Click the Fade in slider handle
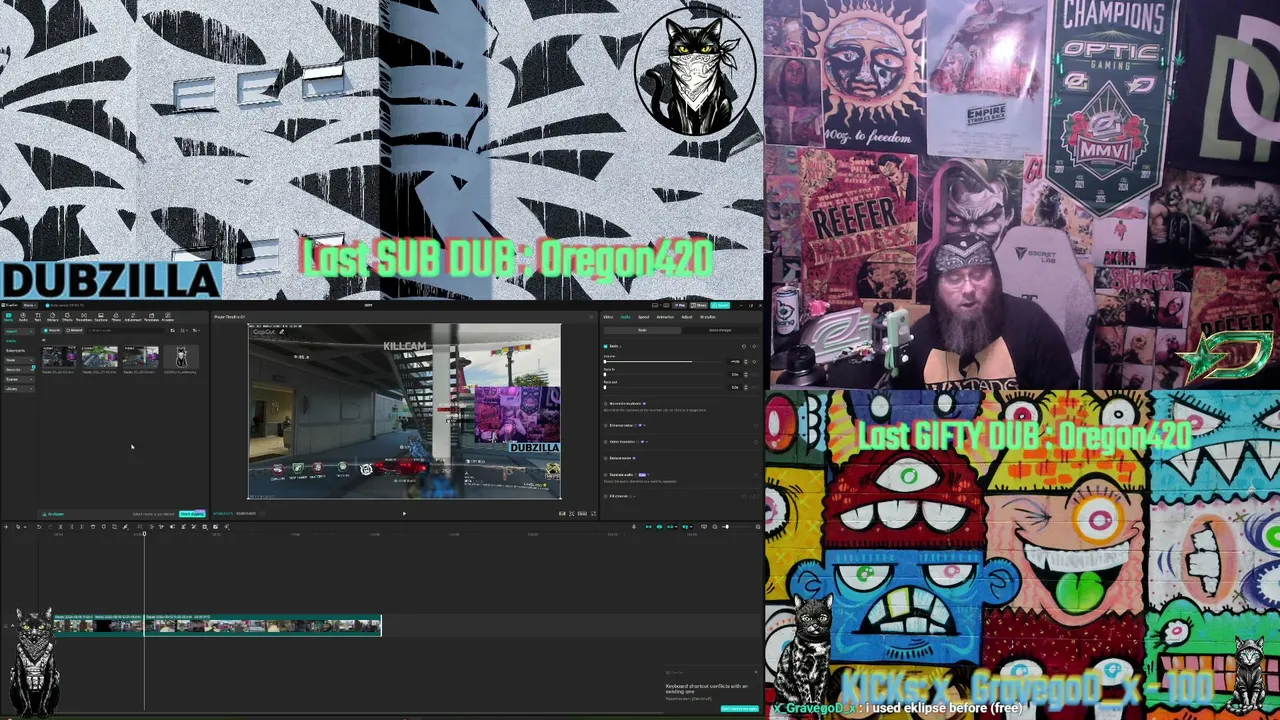This screenshot has height=720, width=1280. coord(605,375)
